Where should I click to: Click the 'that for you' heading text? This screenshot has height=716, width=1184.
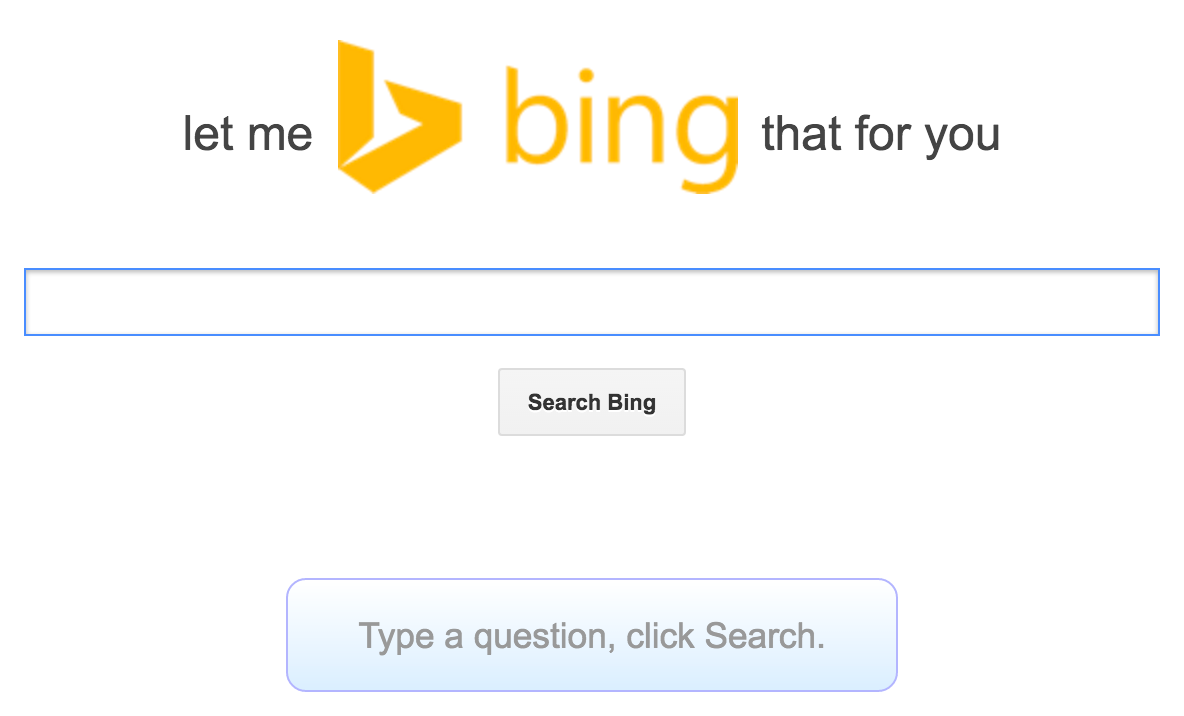click(880, 136)
